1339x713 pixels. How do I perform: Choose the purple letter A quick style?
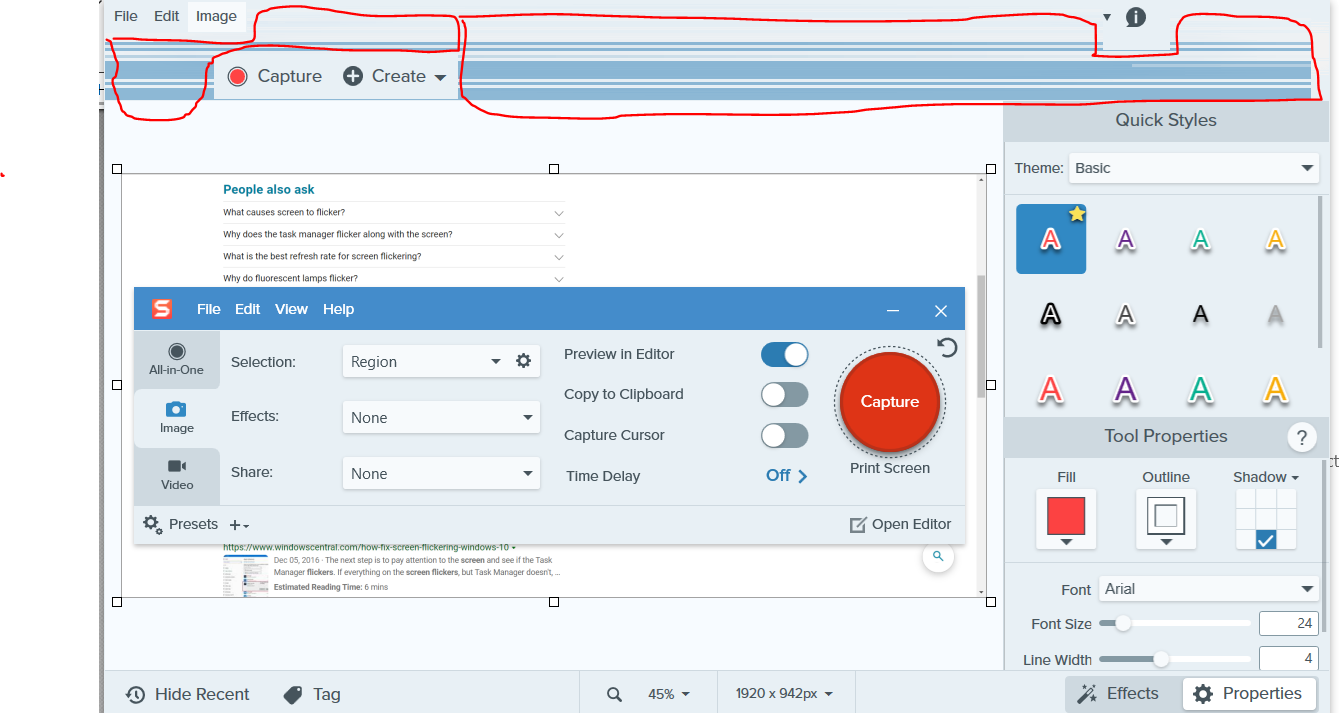(x=1125, y=239)
